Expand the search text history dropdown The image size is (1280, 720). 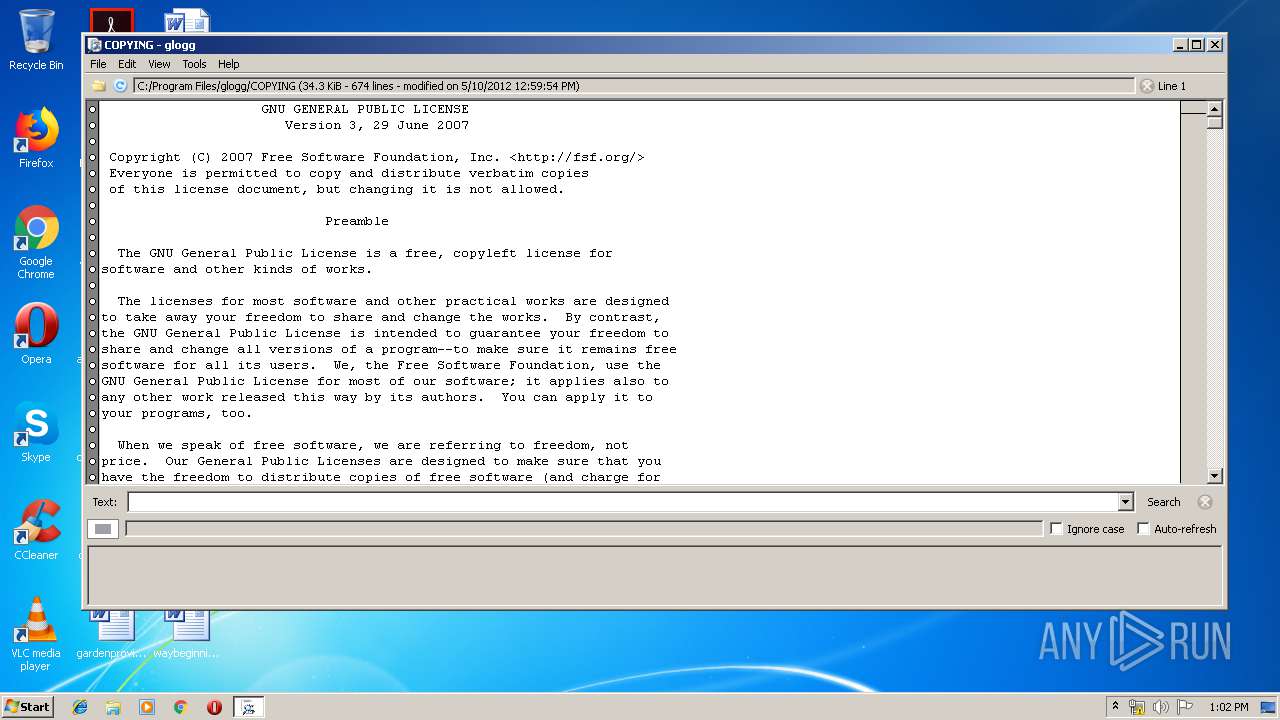tap(1125, 502)
